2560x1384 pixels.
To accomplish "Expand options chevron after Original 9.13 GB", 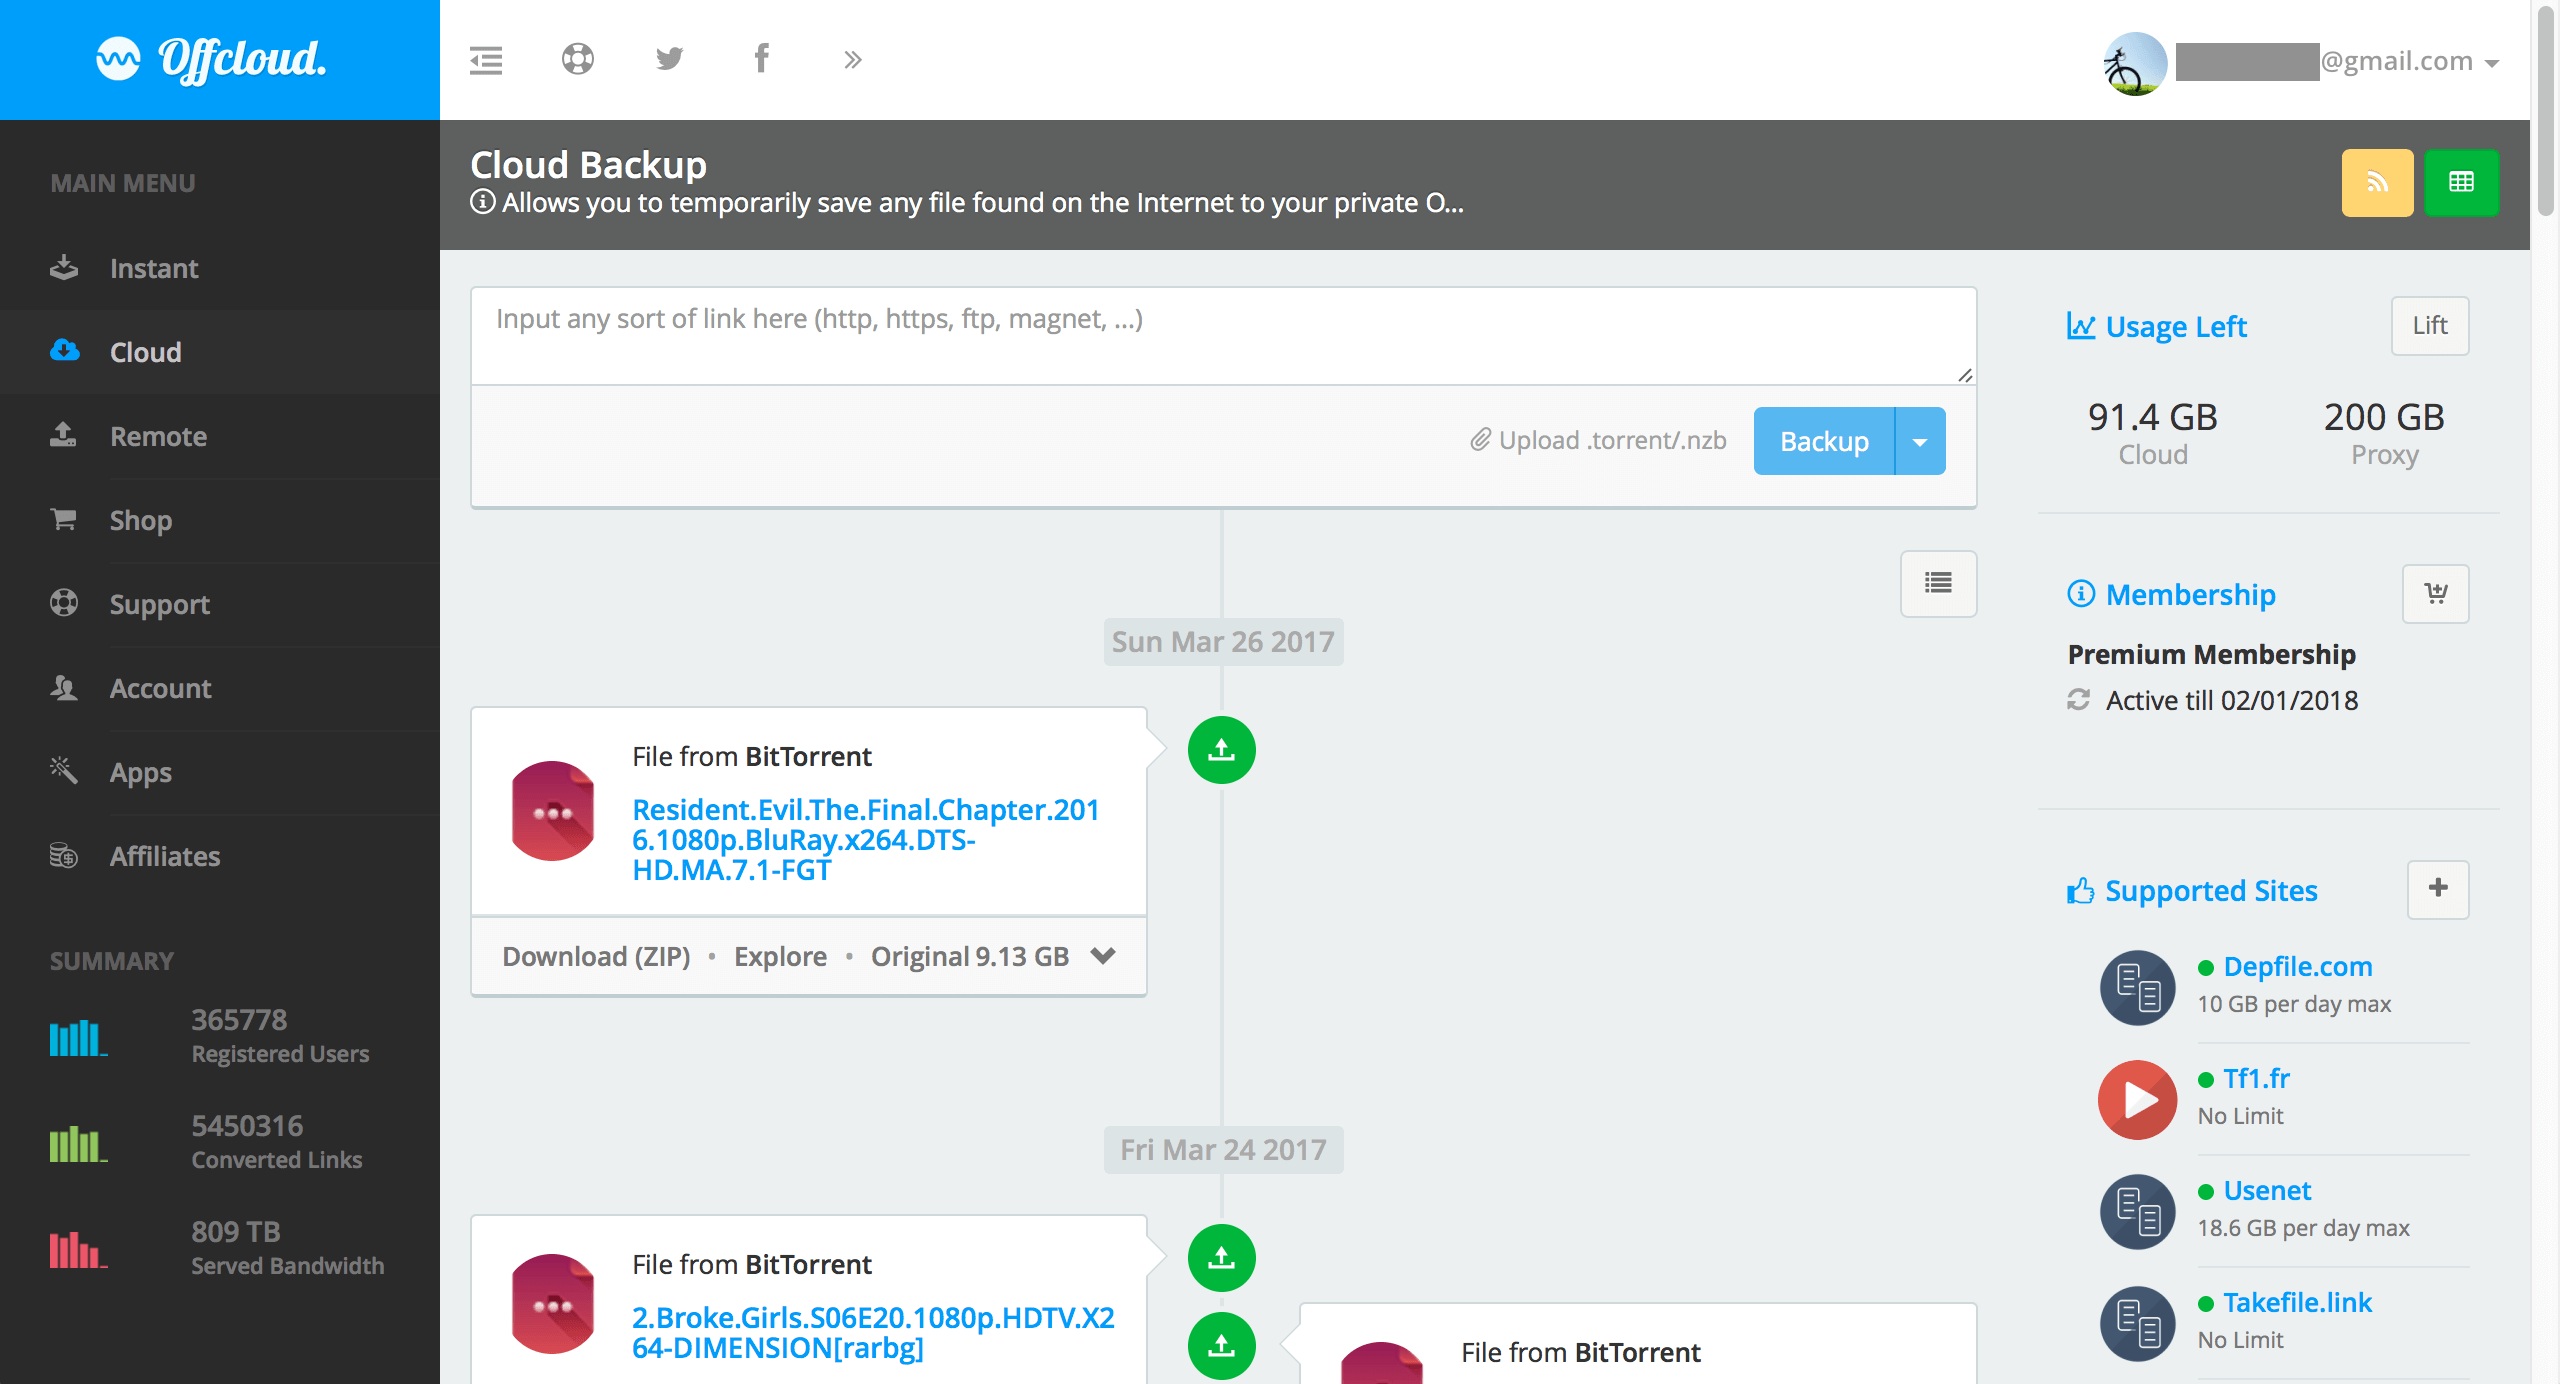I will pos(1103,956).
